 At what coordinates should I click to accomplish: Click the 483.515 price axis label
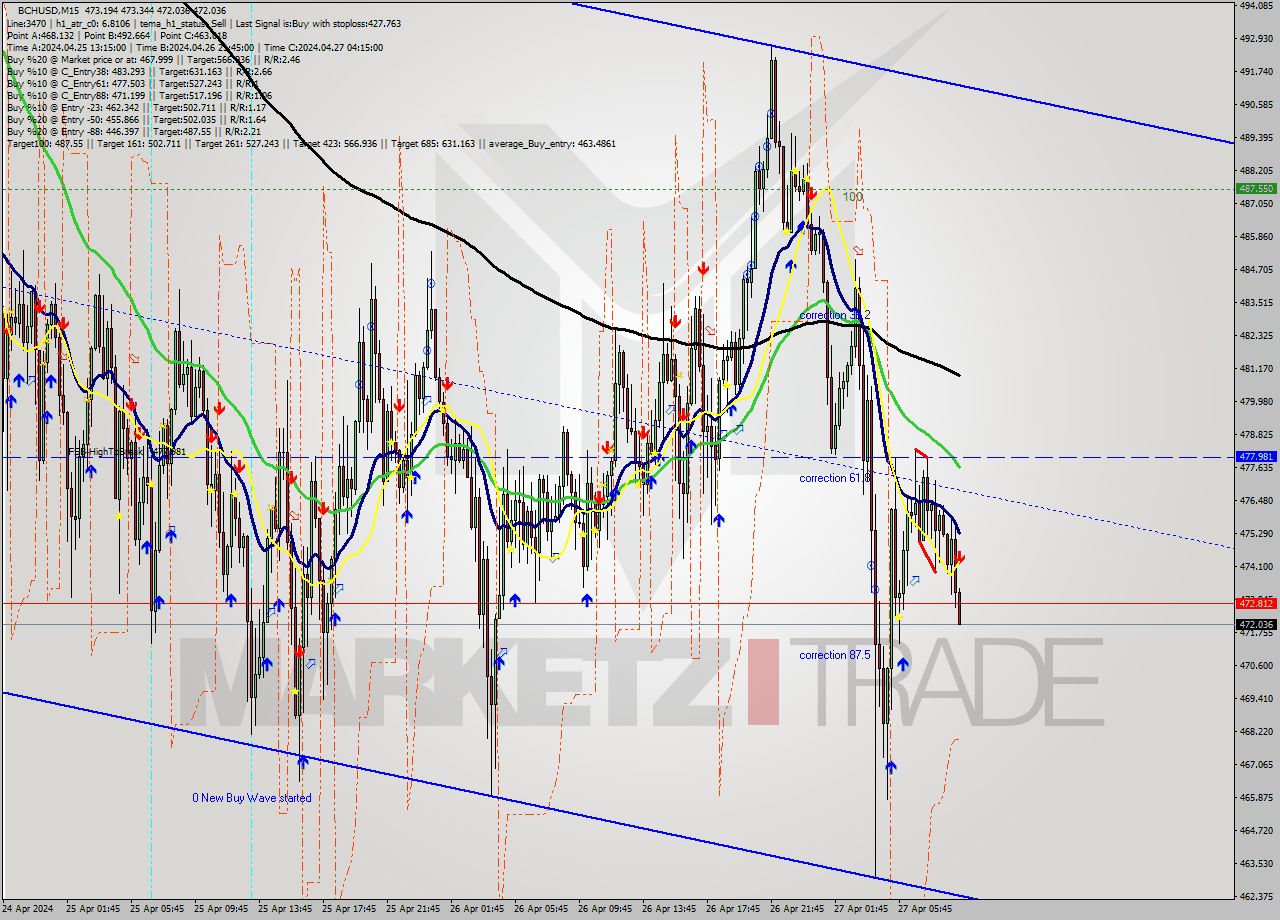click(1257, 303)
